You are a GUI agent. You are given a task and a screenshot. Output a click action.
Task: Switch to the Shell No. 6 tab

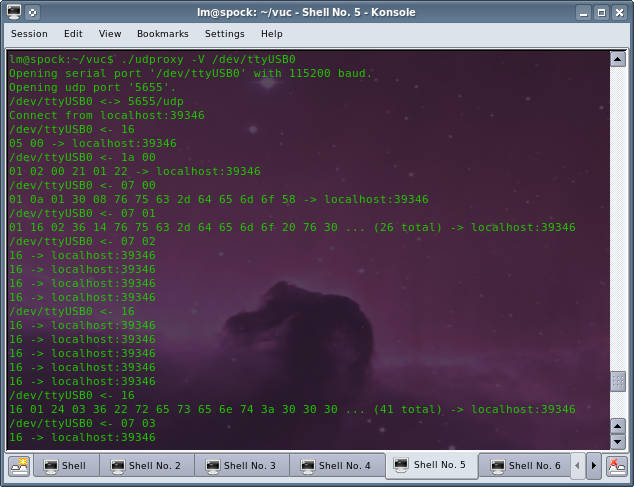click(526, 466)
